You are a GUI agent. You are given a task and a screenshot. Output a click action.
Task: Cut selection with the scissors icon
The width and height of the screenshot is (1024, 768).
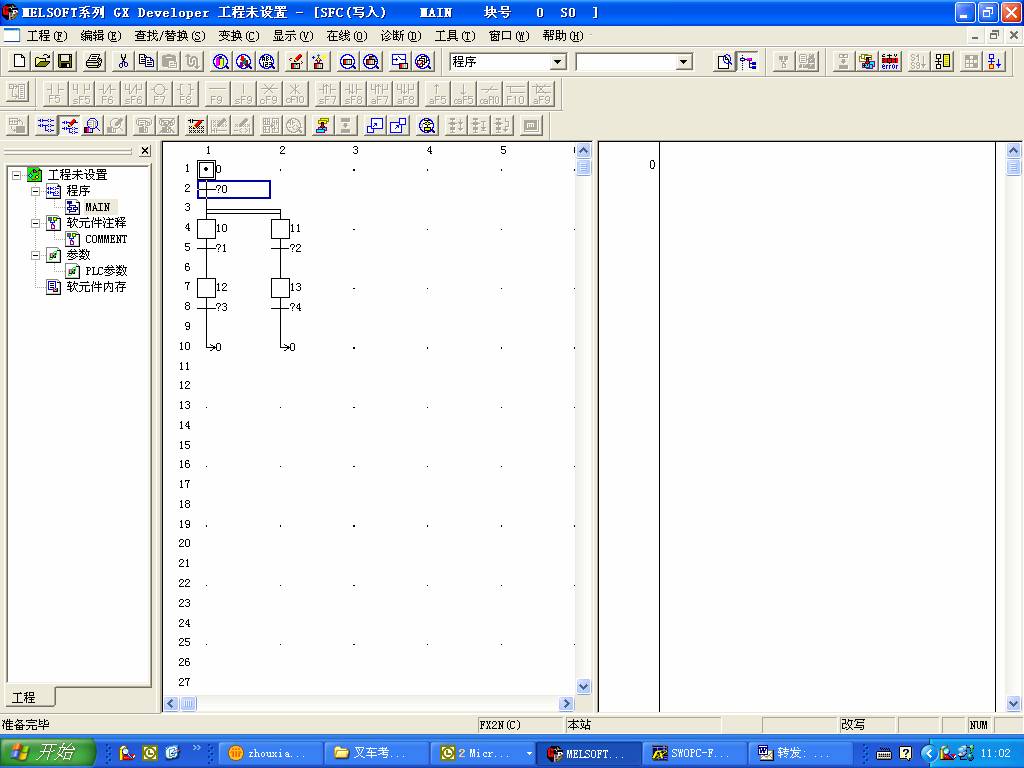coord(123,61)
